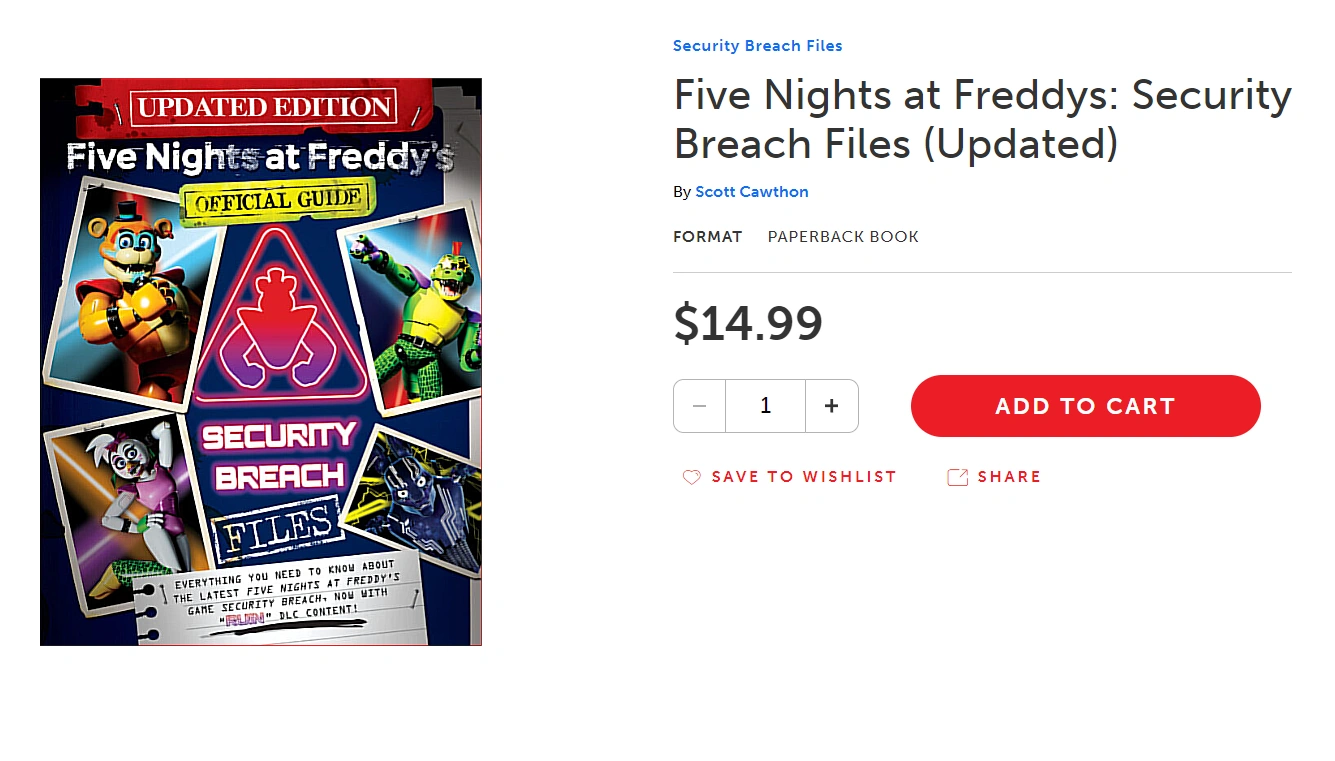Click the FORMAT label
The image size is (1335, 761).
708,237
